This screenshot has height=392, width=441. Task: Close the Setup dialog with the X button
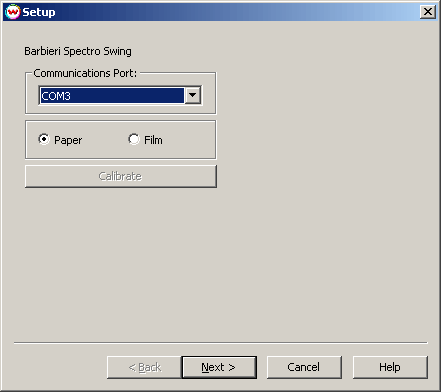point(428,12)
